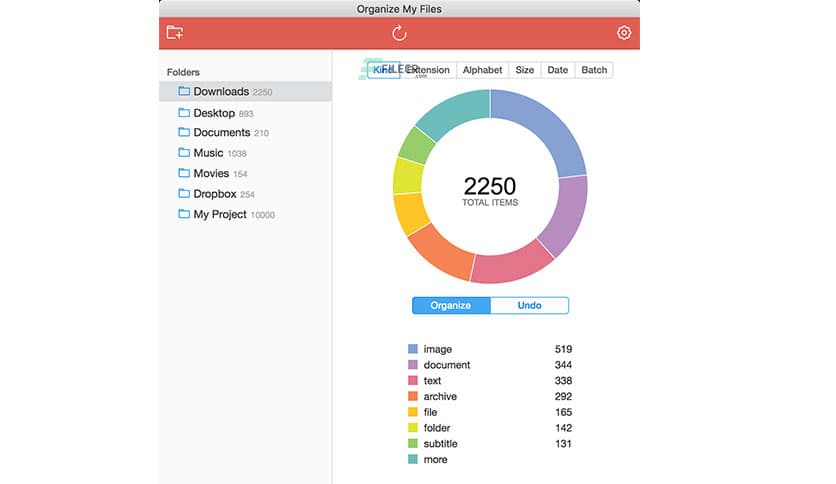Screen dimensions: 836x484
Task: Click the 2250 total items chart center
Action: [x=489, y=190]
